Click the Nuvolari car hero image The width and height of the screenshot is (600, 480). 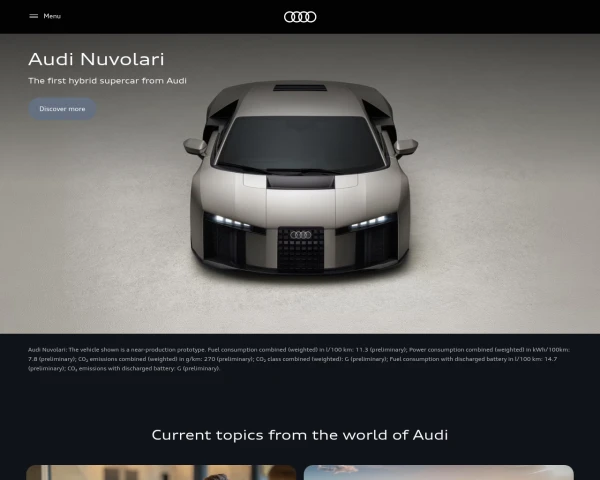coord(300,183)
